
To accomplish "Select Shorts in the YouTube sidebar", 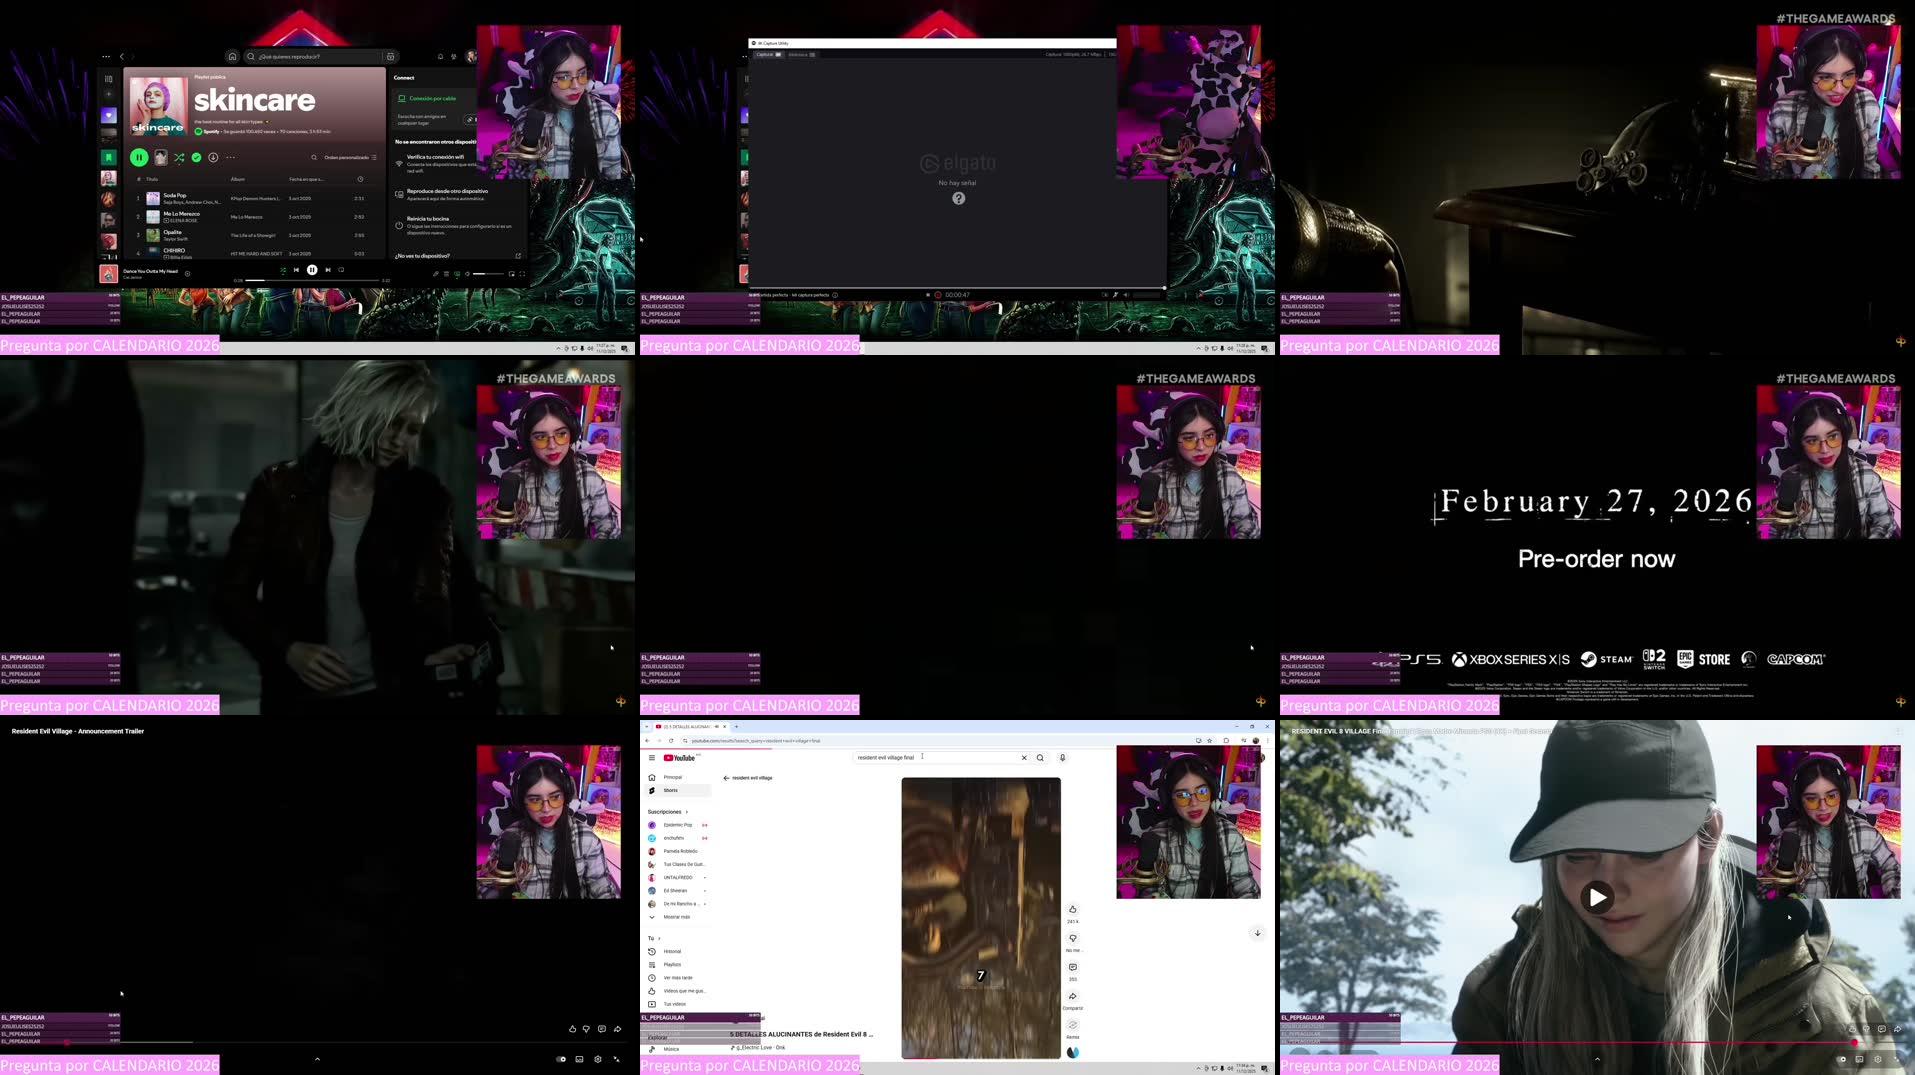I will click(671, 790).
